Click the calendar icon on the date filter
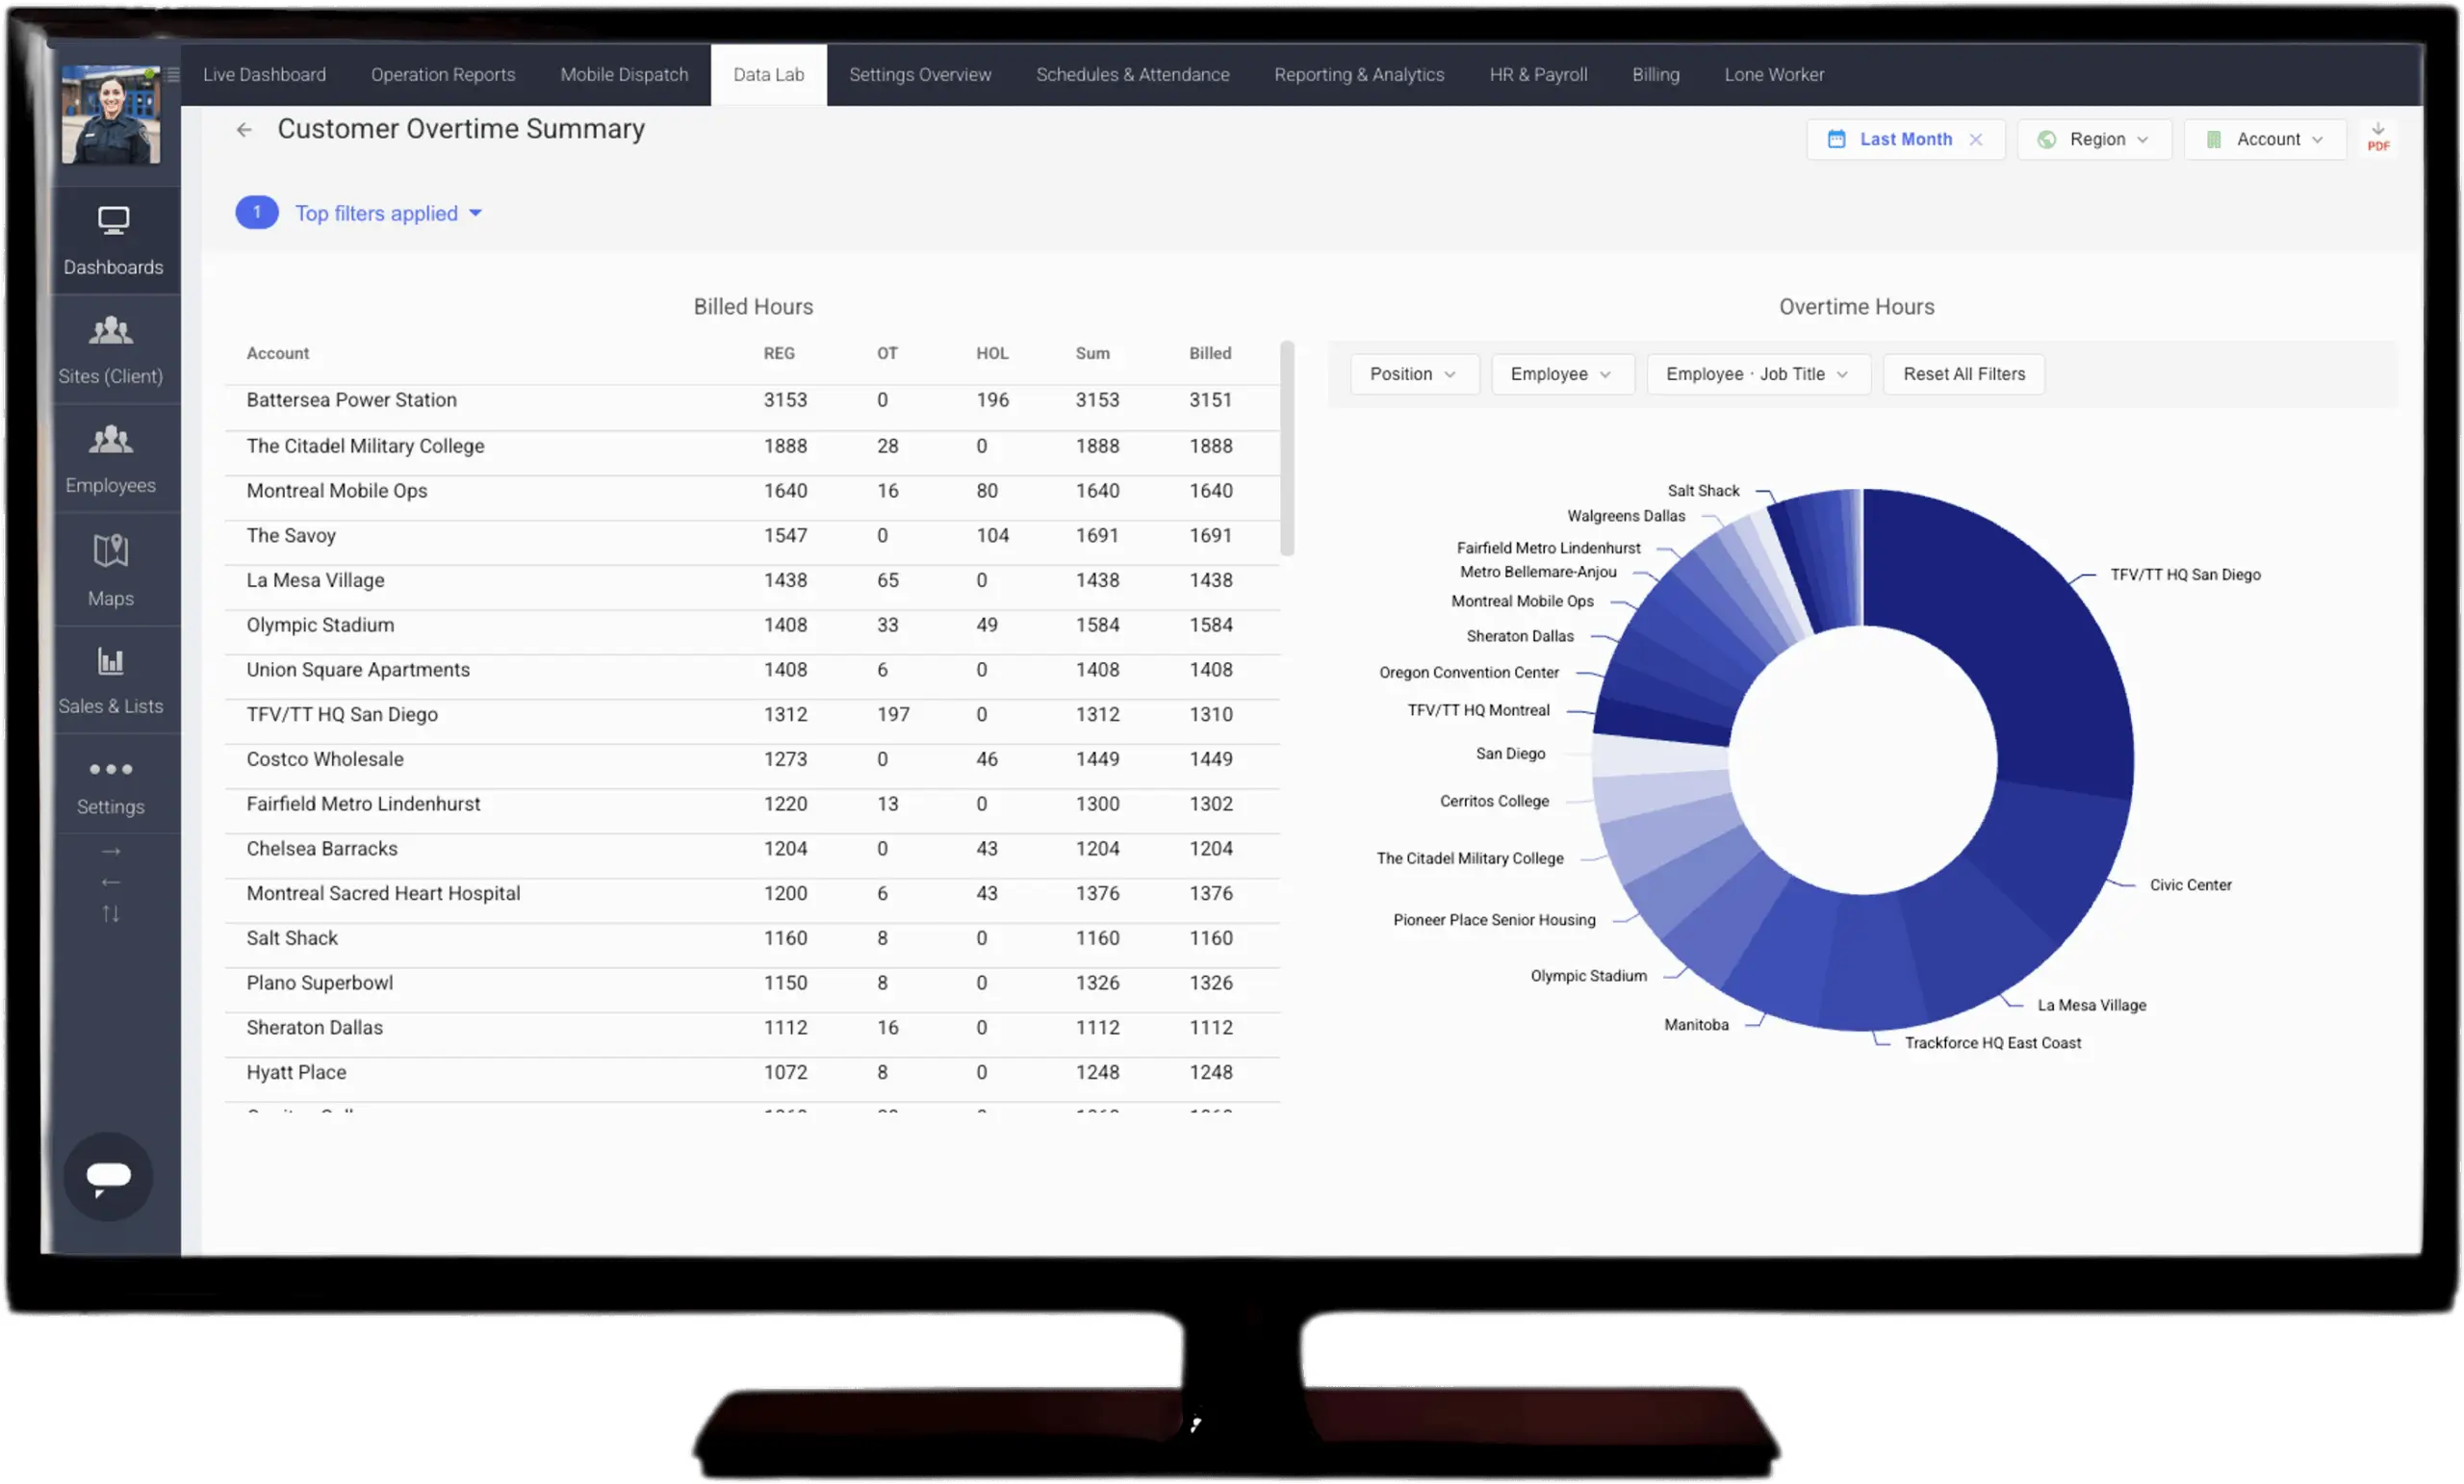2464x1484 pixels. point(1837,140)
